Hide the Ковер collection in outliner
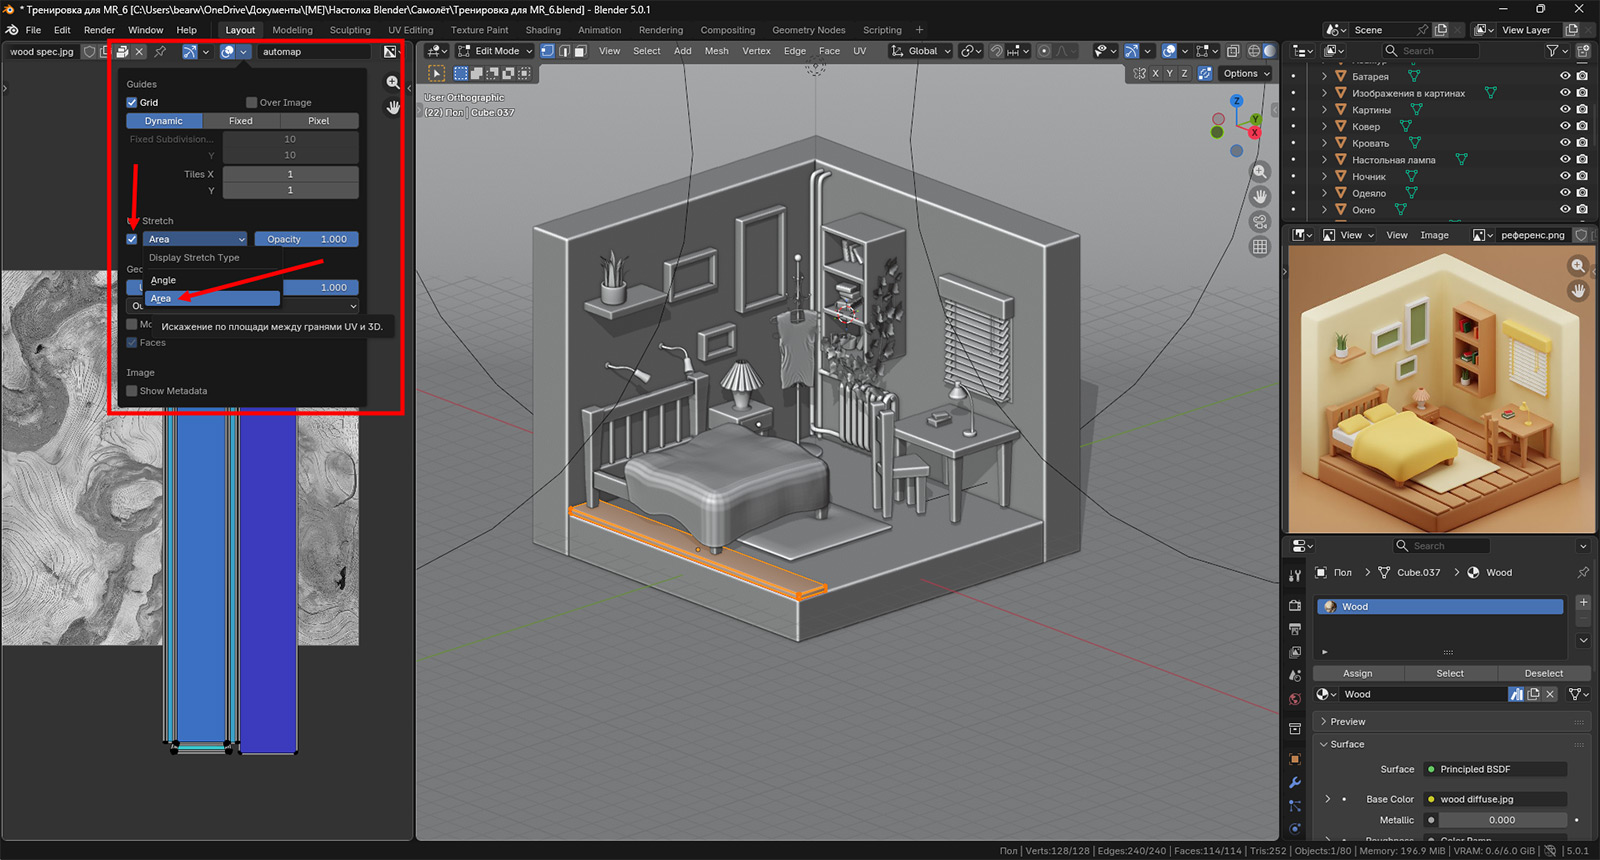The image size is (1600, 860). click(1565, 126)
